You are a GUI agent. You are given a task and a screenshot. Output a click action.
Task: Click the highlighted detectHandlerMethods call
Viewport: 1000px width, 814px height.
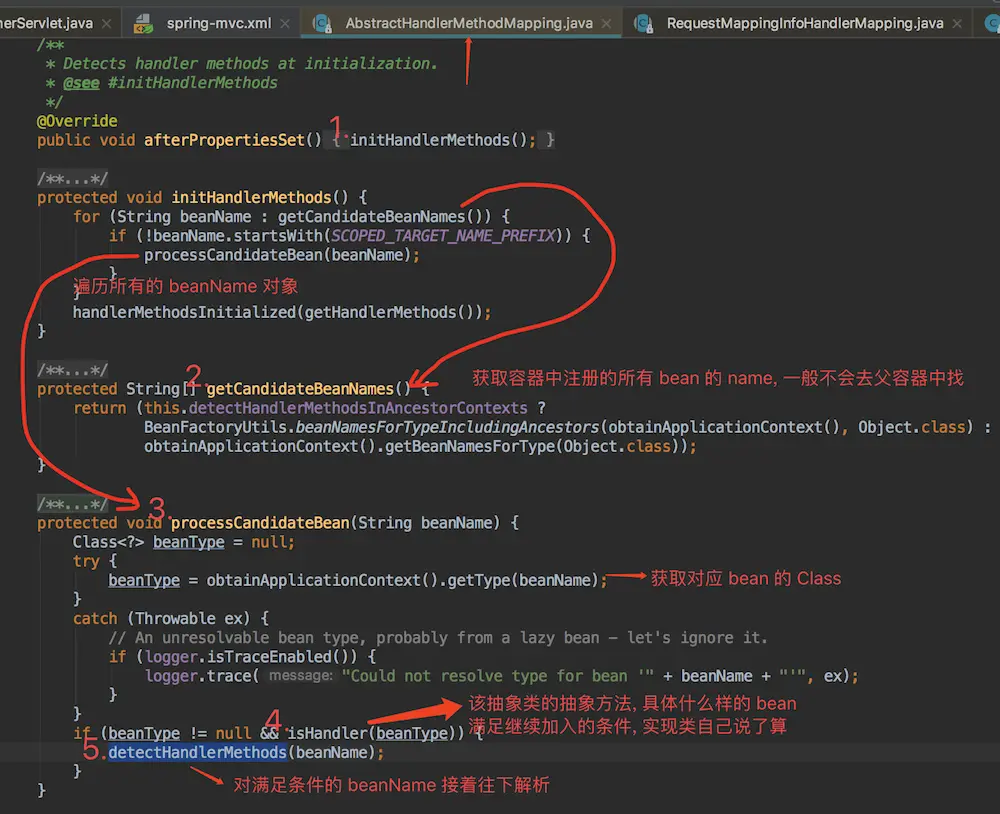pos(197,752)
